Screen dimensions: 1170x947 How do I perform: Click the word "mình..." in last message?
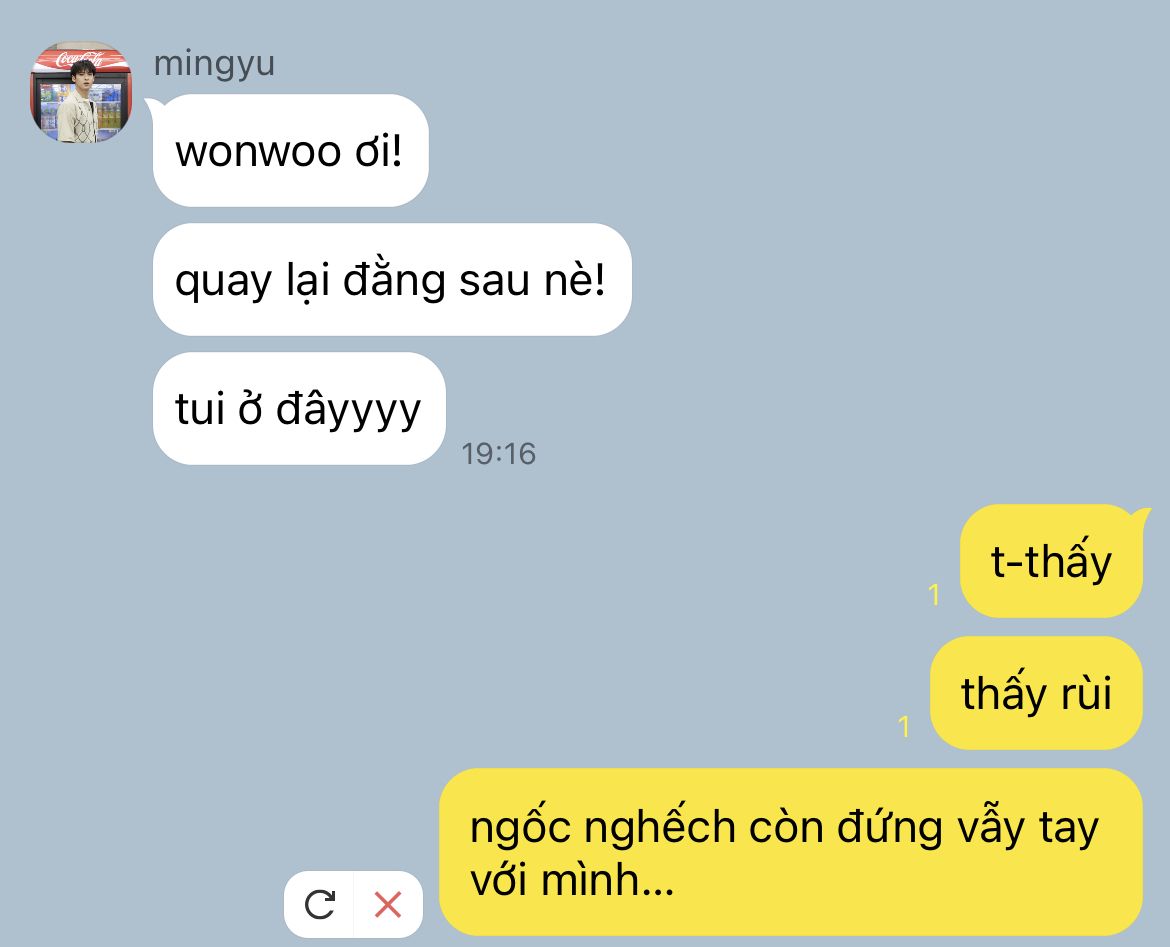tap(607, 880)
